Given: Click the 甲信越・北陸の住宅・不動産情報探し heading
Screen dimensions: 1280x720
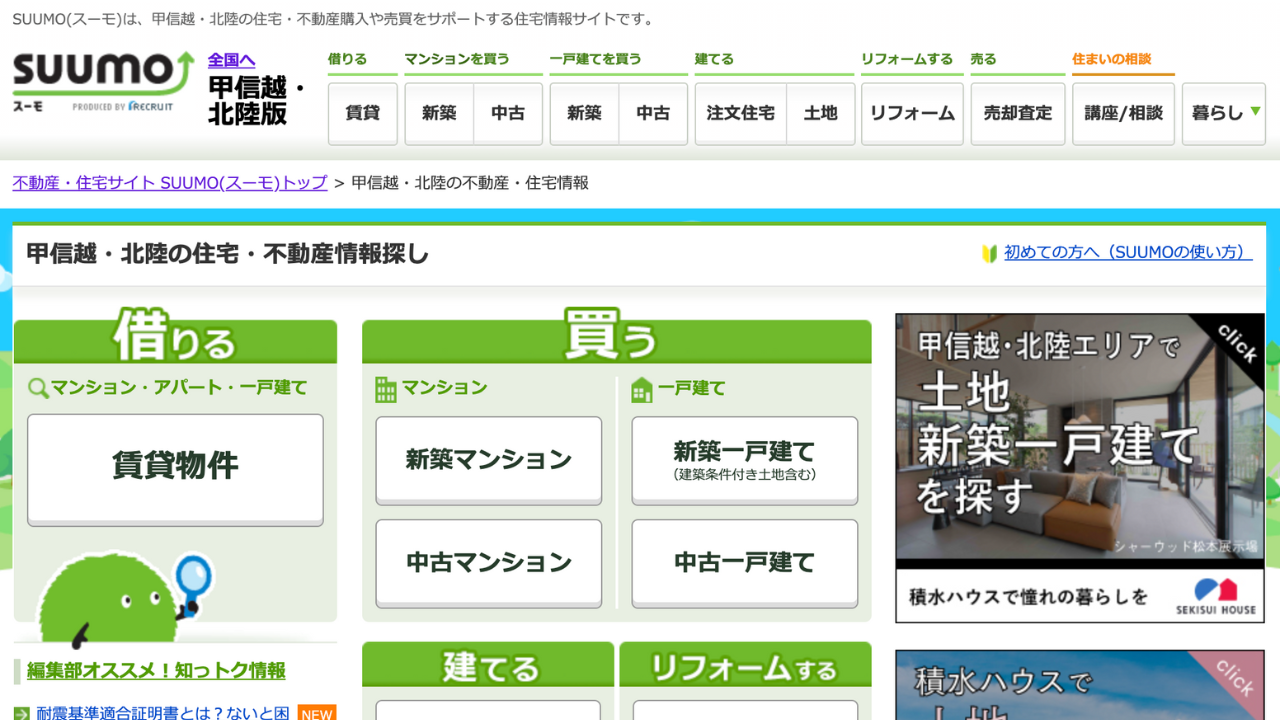Looking at the screenshot, I should (x=228, y=254).
